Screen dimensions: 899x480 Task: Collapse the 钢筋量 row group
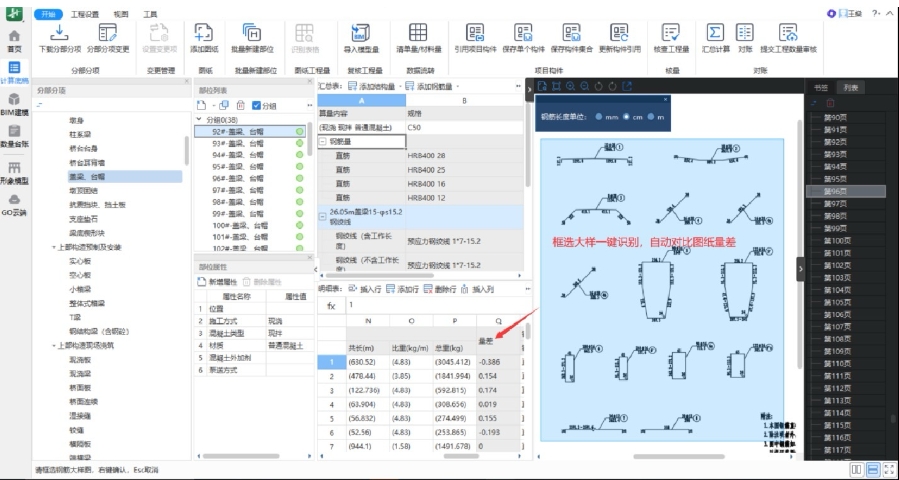(323, 142)
